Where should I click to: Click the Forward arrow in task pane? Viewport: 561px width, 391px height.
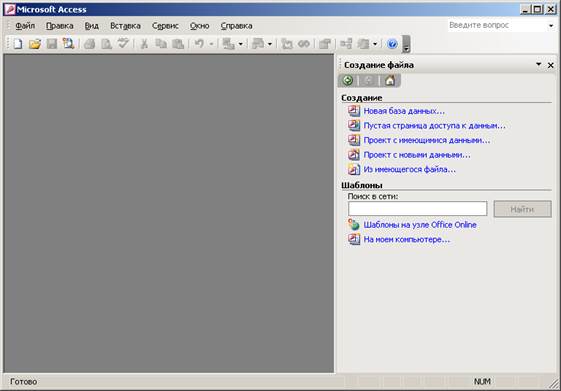coord(369,80)
